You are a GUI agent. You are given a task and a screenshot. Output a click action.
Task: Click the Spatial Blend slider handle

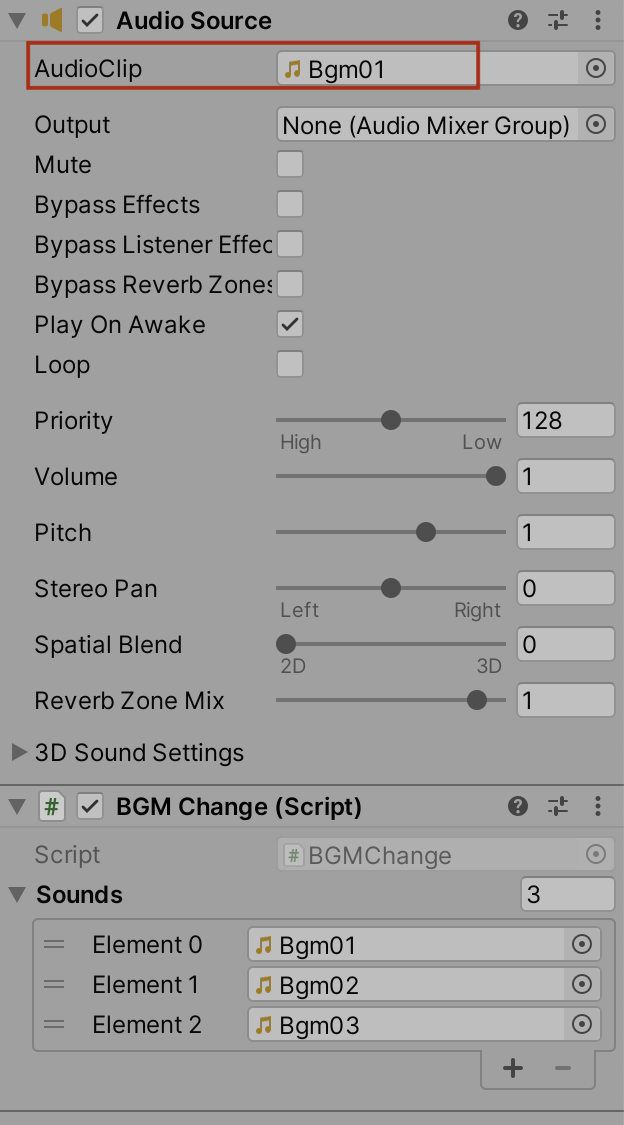click(x=286, y=644)
